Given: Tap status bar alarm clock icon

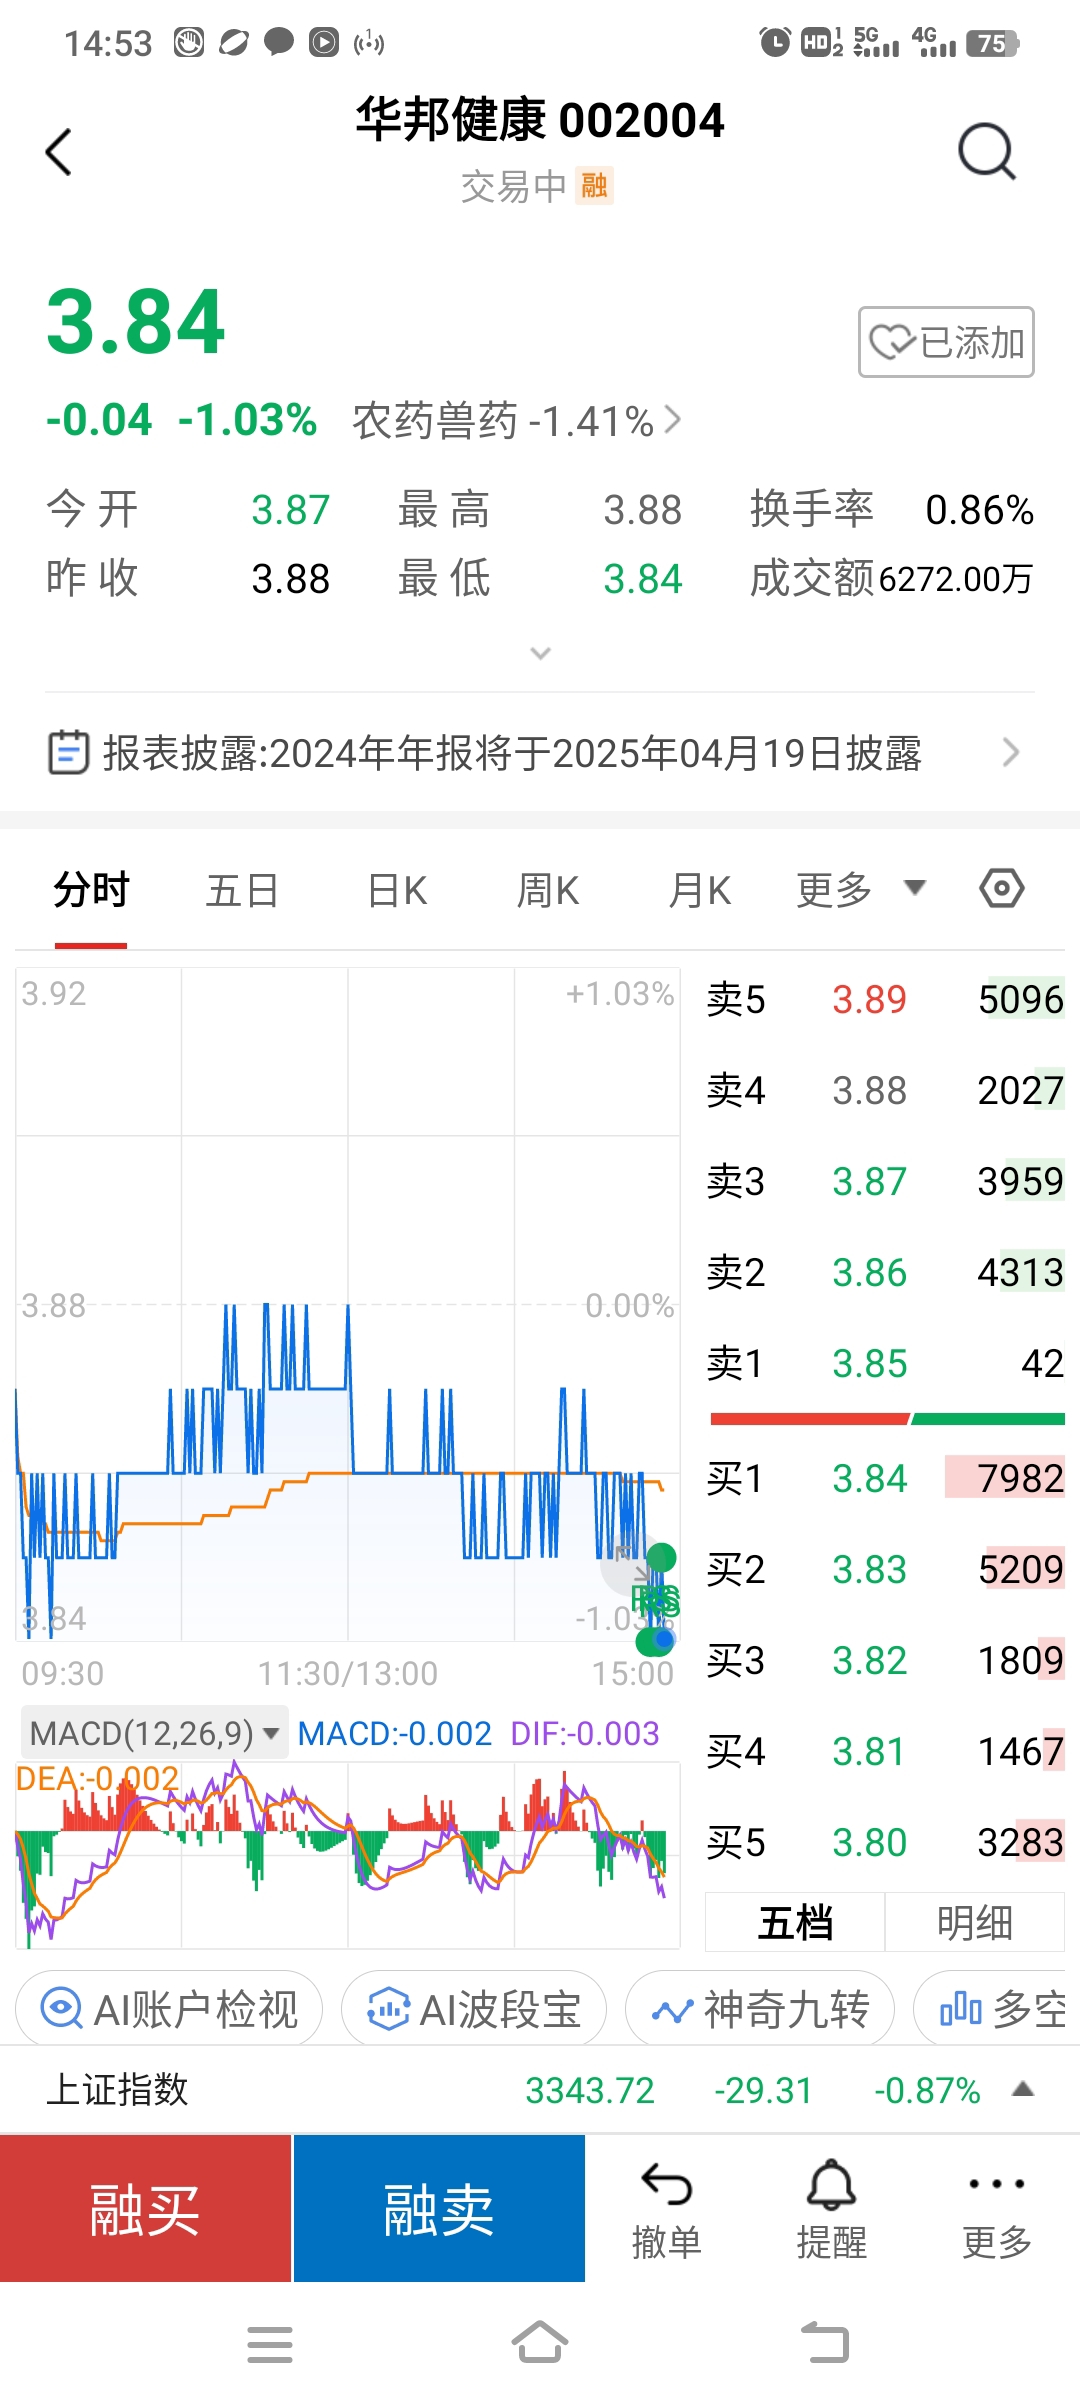Looking at the screenshot, I should pyautogui.click(x=775, y=42).
